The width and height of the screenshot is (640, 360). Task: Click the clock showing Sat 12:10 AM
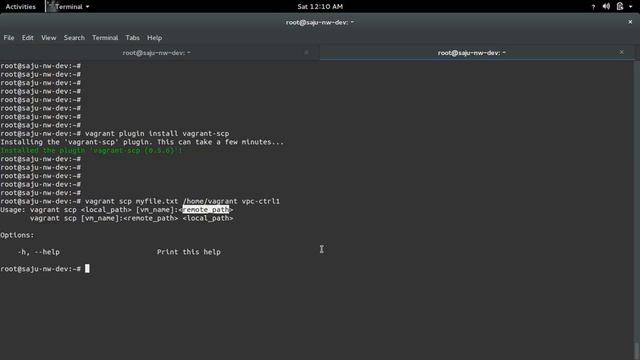pyautogui.click(x=320, y=7)
